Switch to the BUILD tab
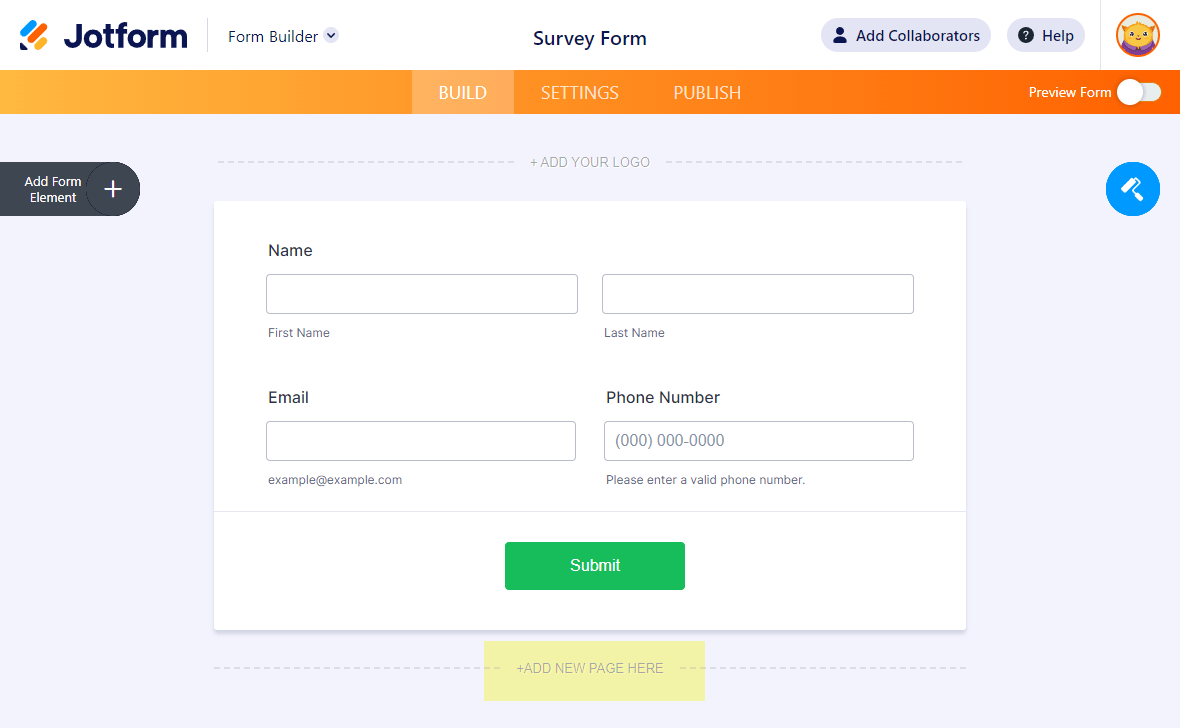Viewport: 1180px width, 728px height. [x=462, y=93]
